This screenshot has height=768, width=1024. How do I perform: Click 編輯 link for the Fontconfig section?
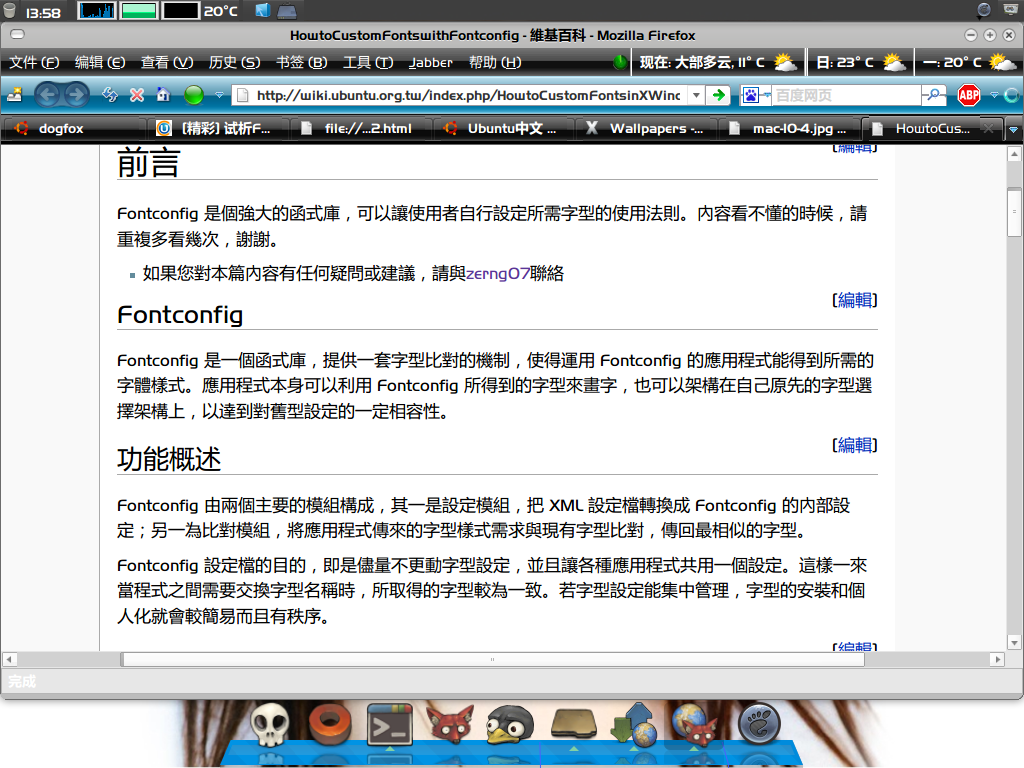point(855,300)
